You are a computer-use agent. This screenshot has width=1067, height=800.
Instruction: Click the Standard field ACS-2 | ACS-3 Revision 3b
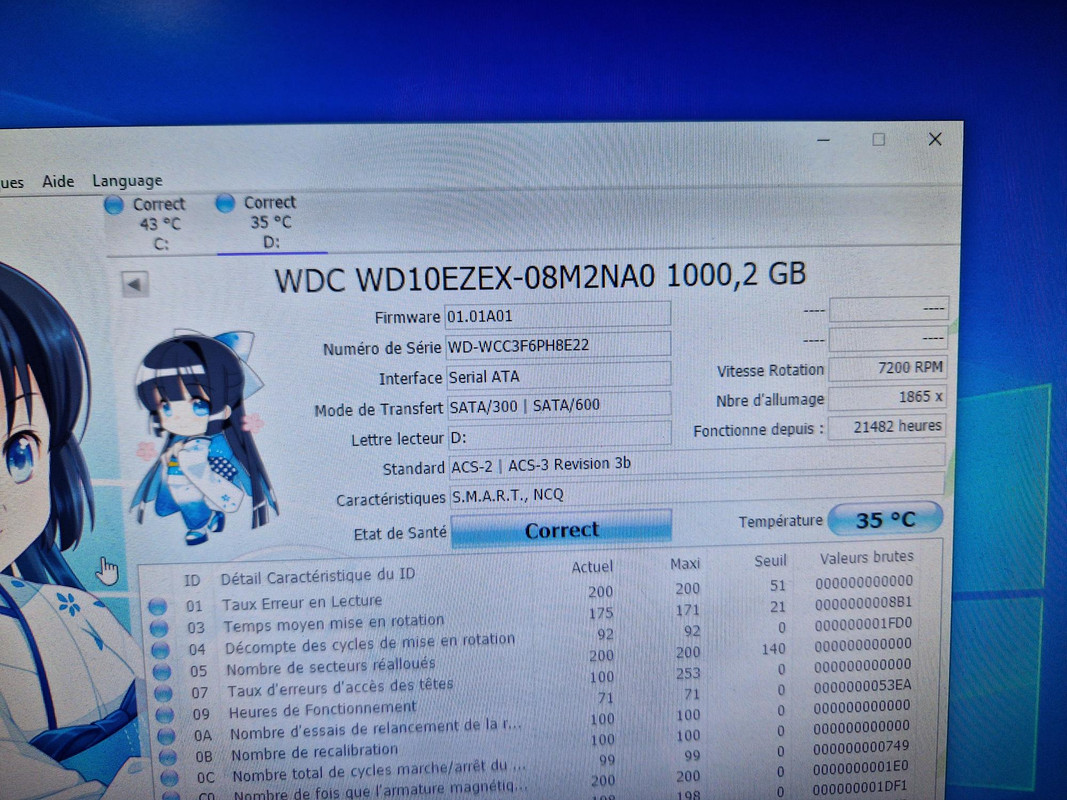click(697, 463)
